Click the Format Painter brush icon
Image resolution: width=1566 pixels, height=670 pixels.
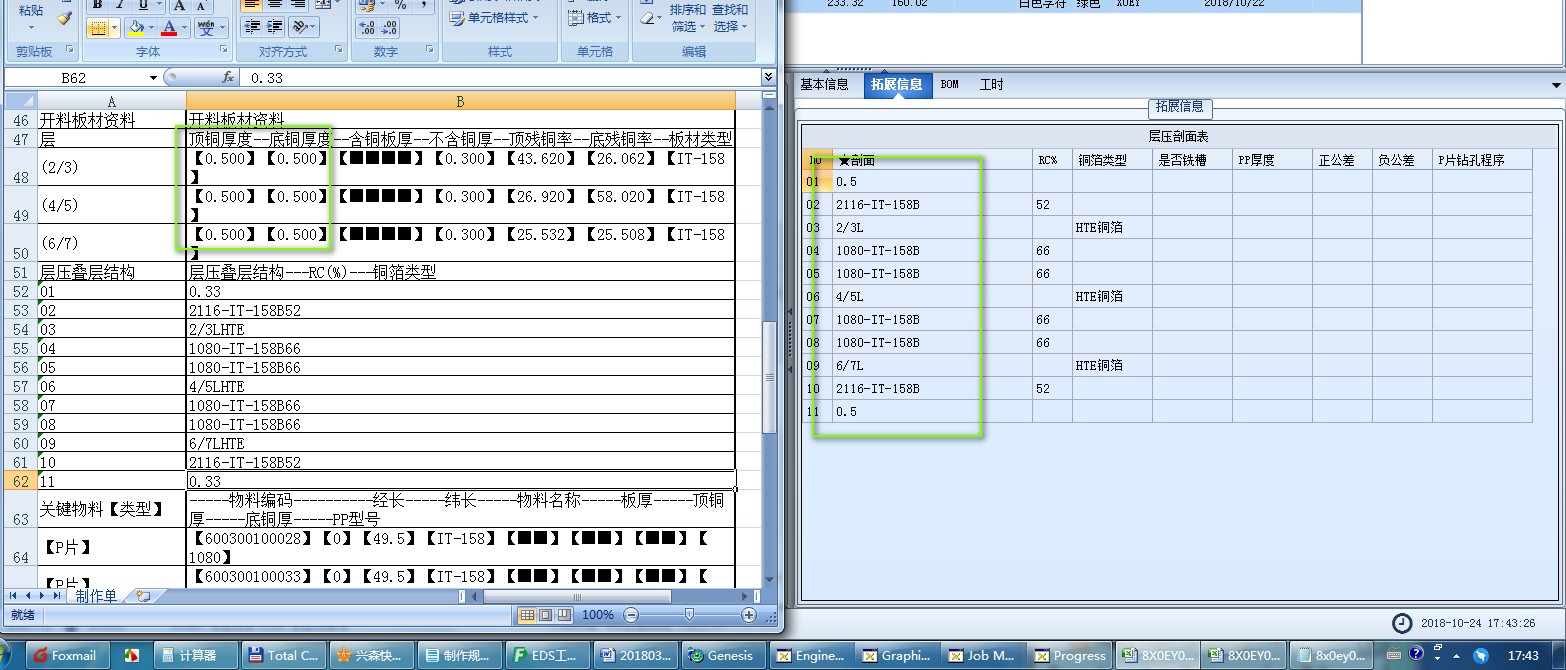pyautogui.click(x=64, y=17)
